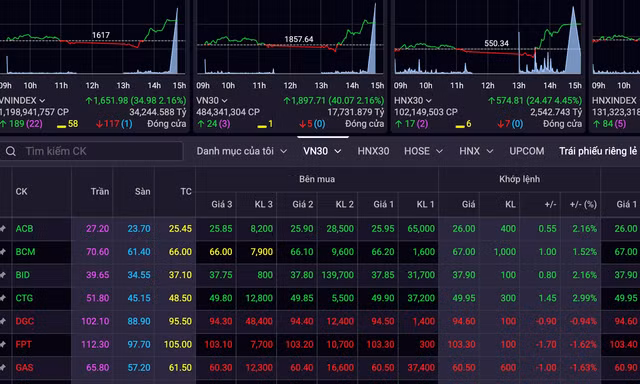Click the VNINDEX value 1,651.98

click(111, 100)
